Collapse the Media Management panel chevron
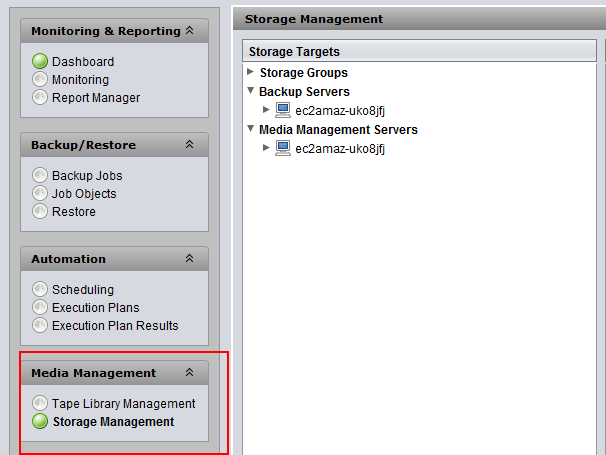 coord(189,373)
